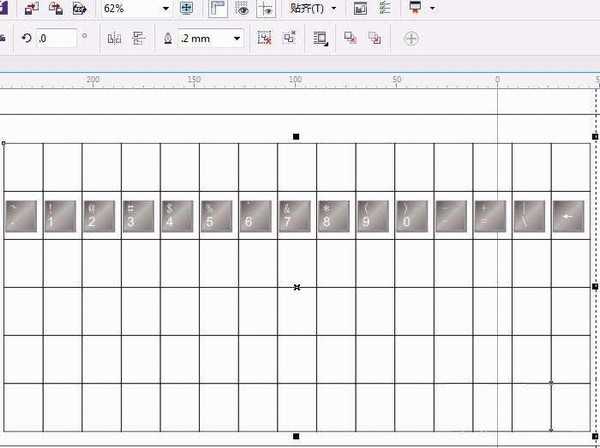Mirror the selection horizontally
600x448 pixels.
[x=113, y=38]
